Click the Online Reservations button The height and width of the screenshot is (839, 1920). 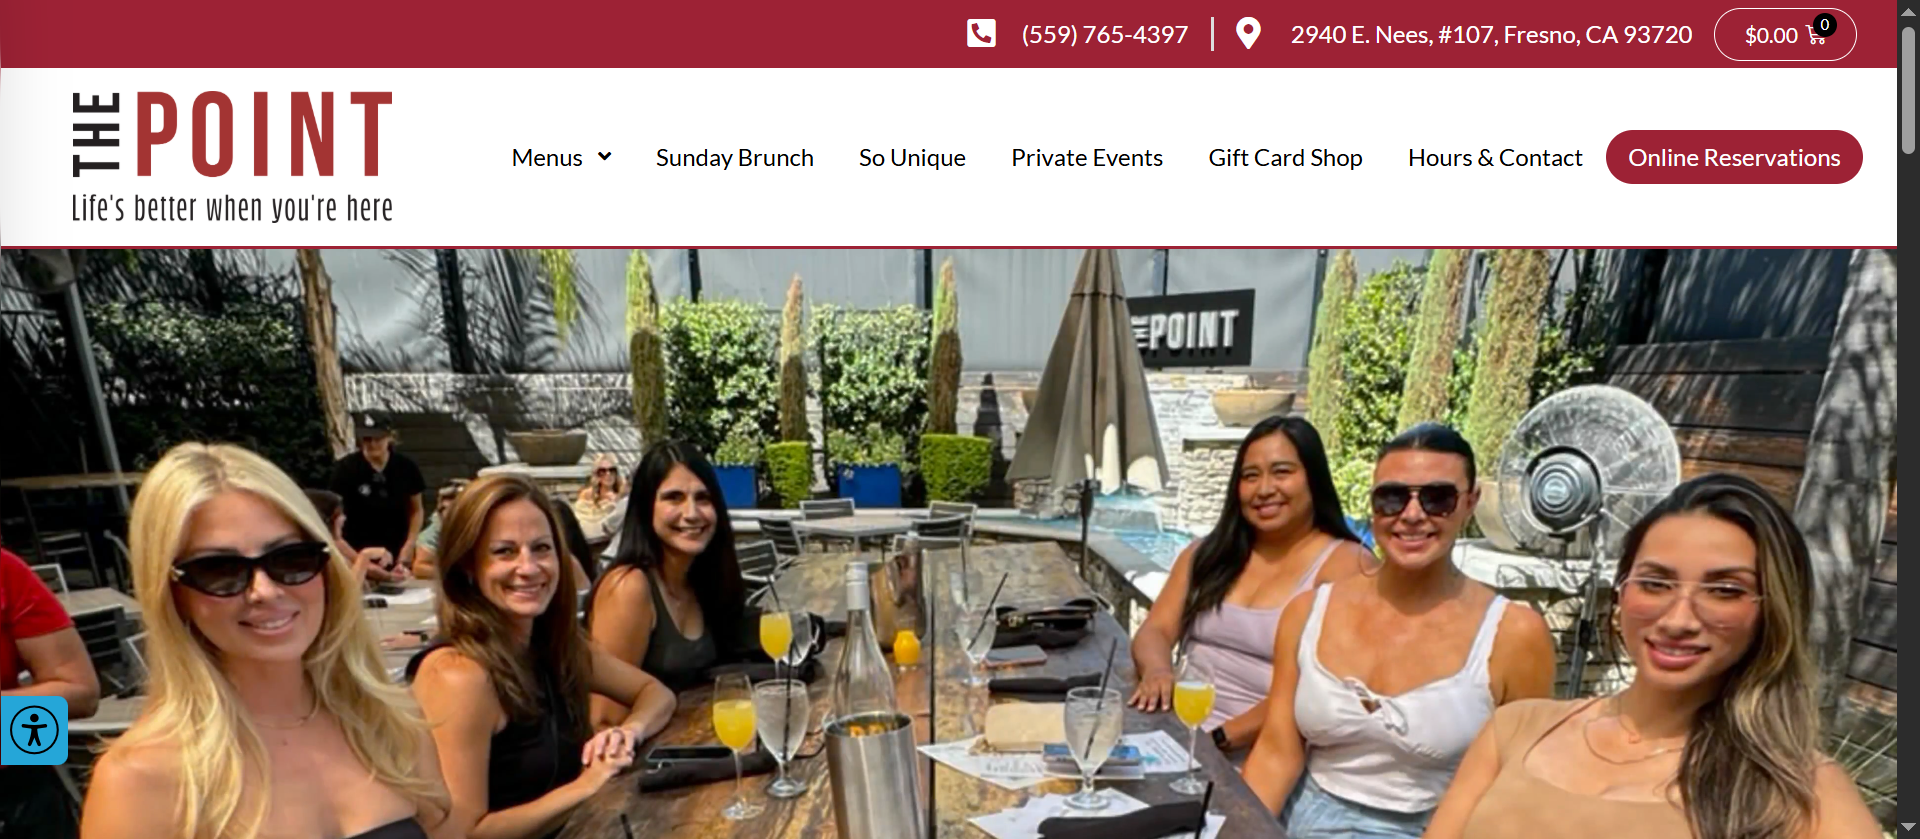(x=1734, y=157)
